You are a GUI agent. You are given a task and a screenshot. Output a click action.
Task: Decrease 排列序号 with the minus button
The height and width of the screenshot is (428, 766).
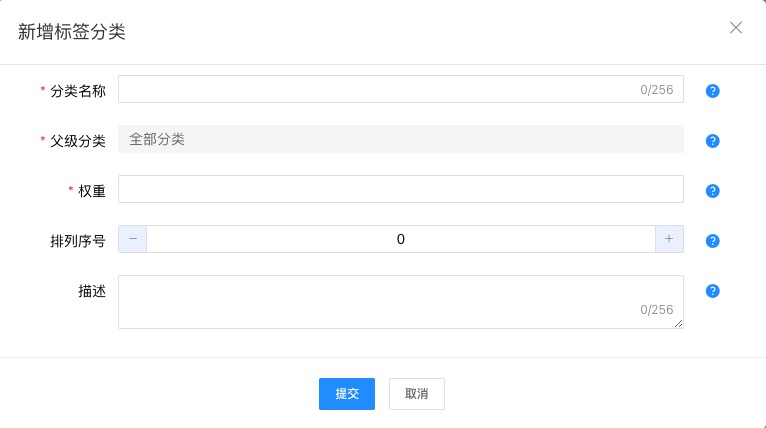(x=133, y=239)
